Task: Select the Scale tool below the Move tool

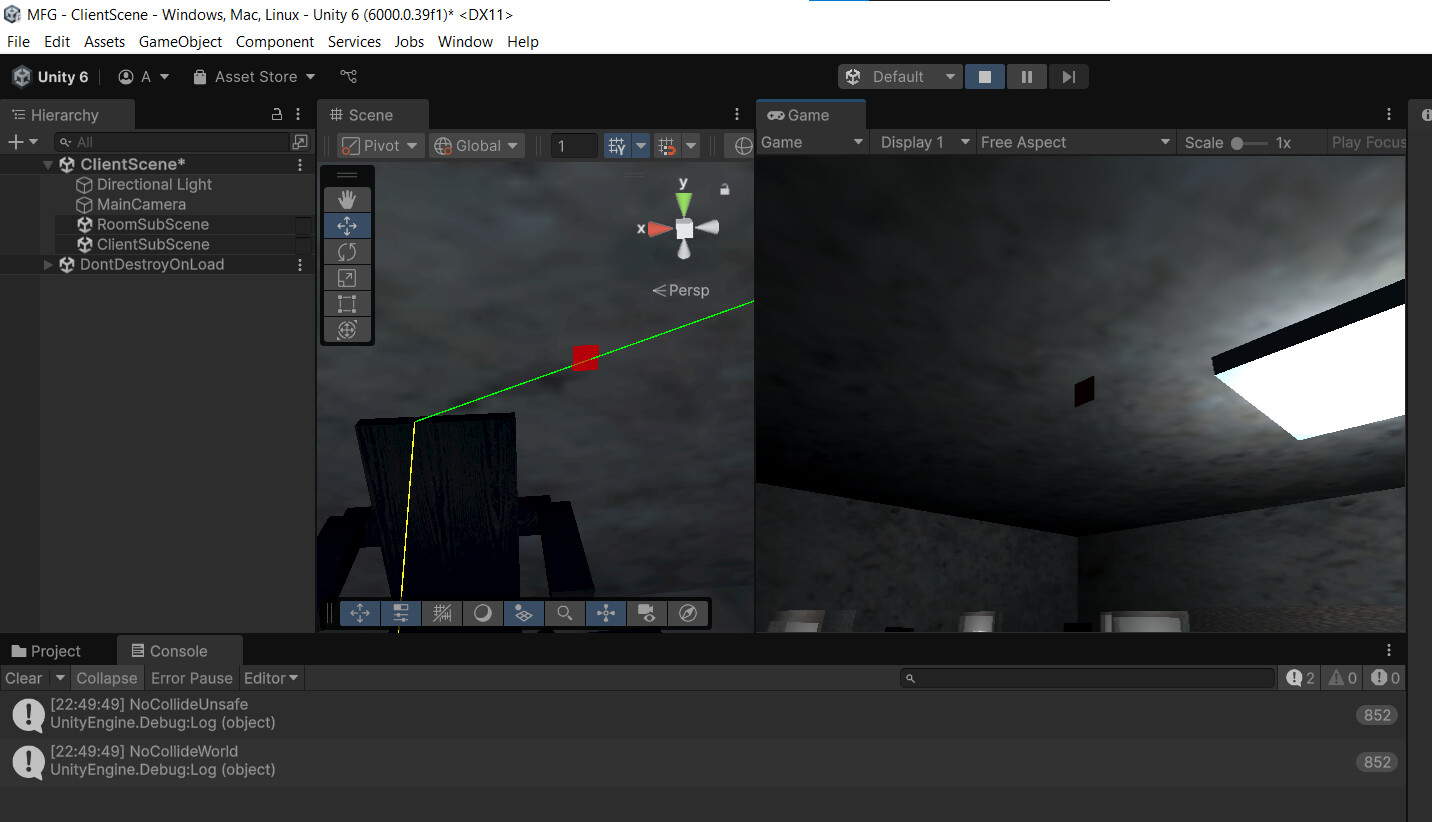Action: click(x=347, y=277)
